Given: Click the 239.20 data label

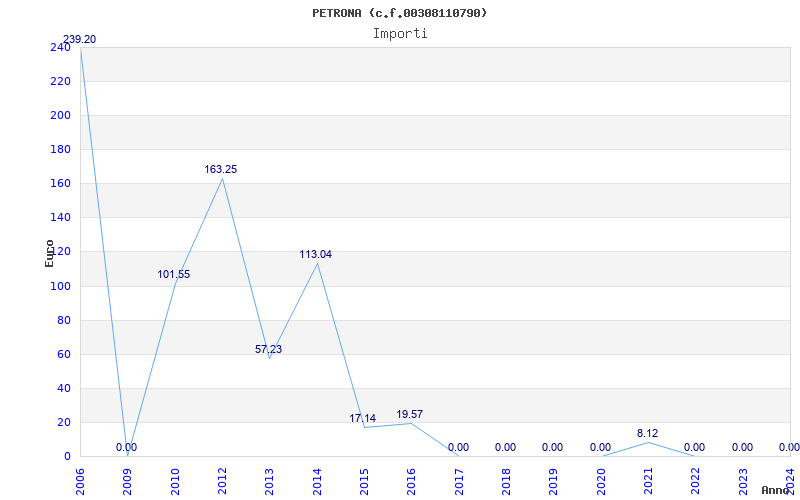Looking at the screenshot, I should click(79, 40).
